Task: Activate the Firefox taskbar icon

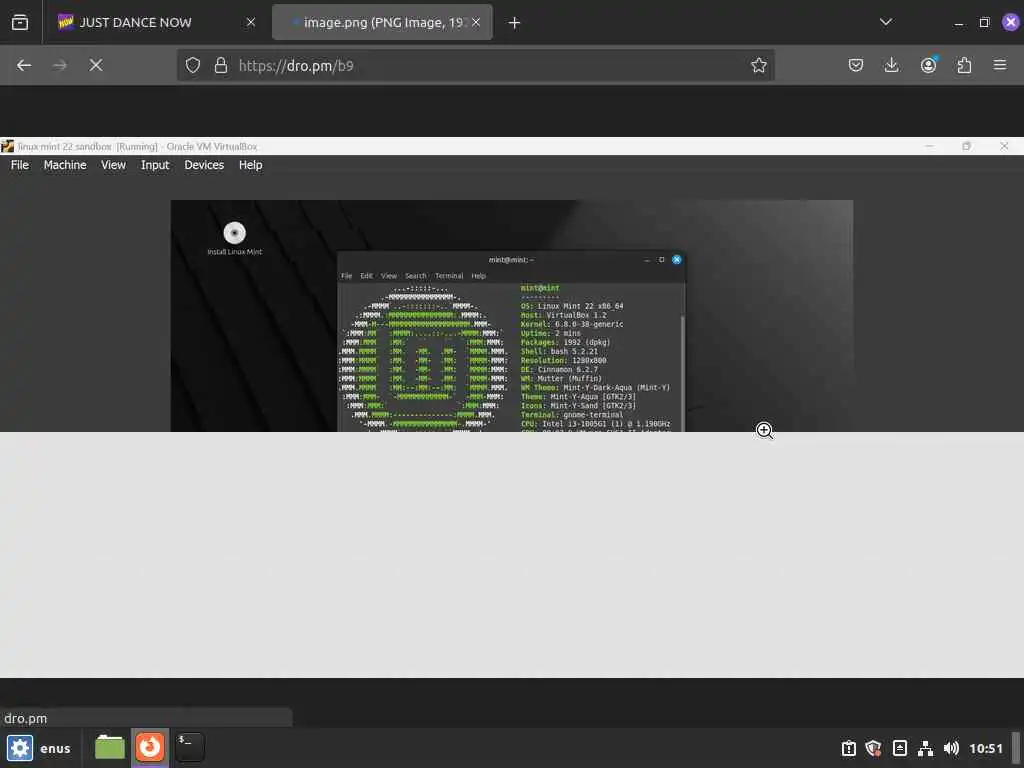Action: 150,748
